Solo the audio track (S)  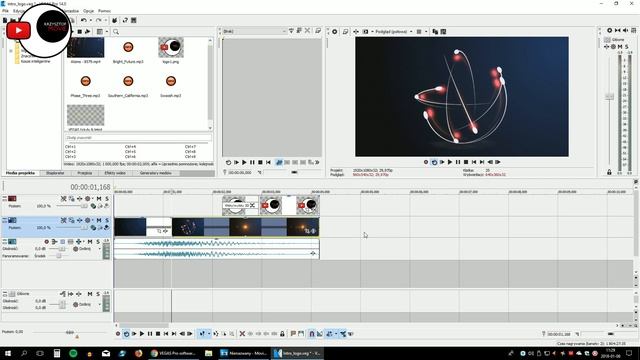[x=98, y=242]
